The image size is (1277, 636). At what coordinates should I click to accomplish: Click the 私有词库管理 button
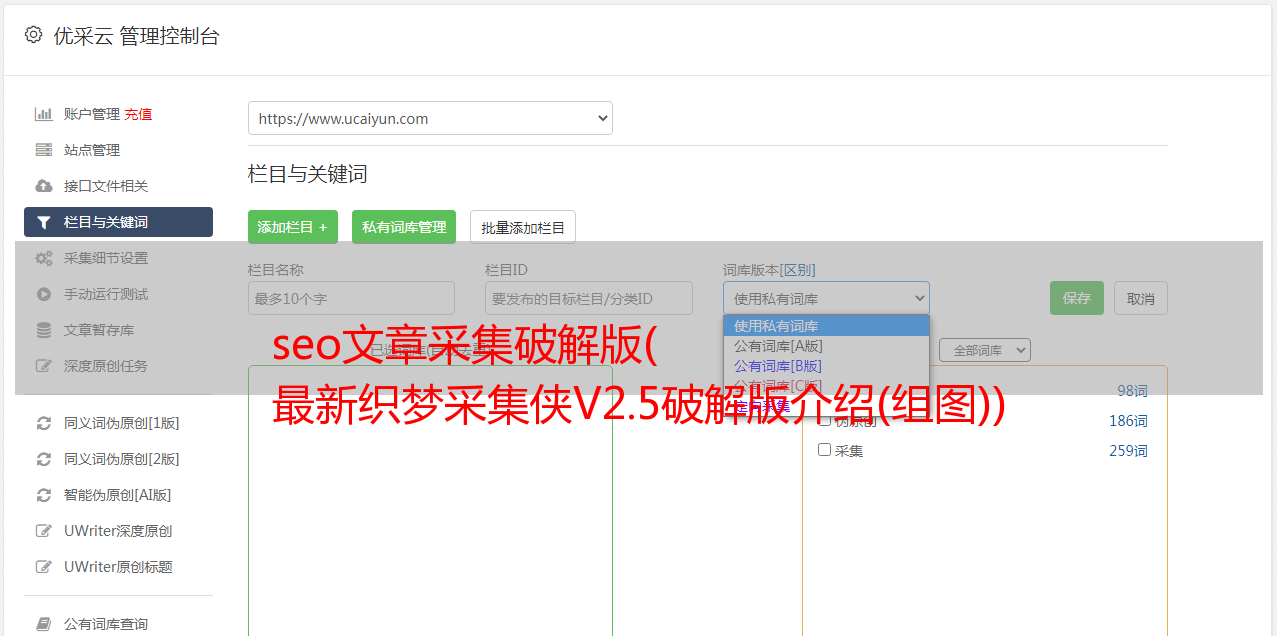click(x=404, y=227)
